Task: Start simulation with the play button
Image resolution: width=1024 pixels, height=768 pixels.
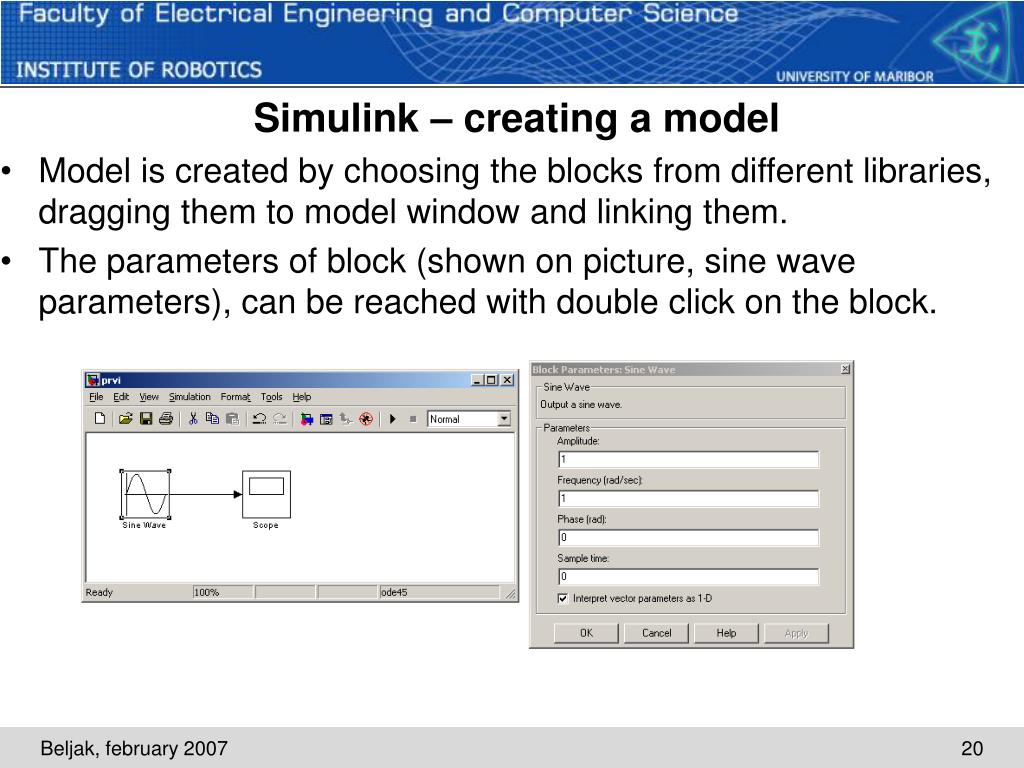Action: tap(392, 419)
